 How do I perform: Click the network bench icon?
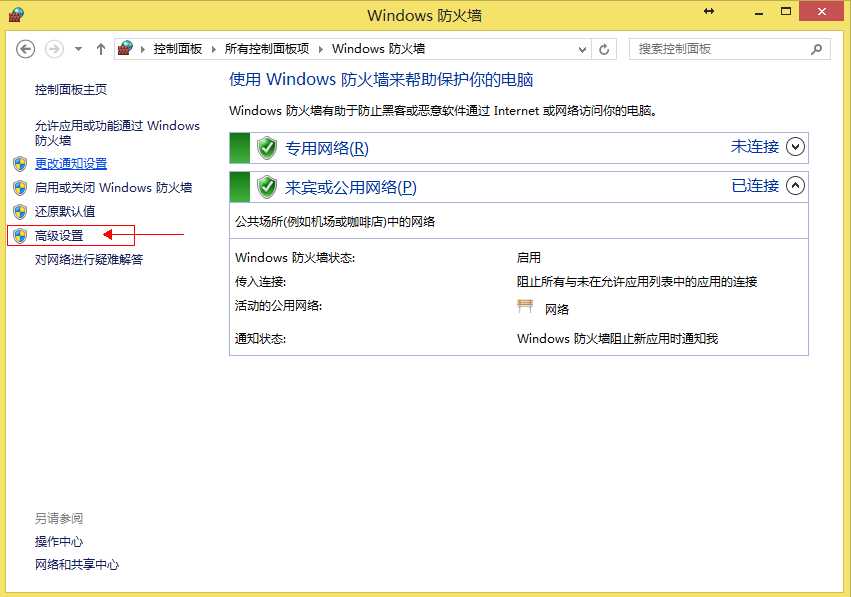pos(525,307)
